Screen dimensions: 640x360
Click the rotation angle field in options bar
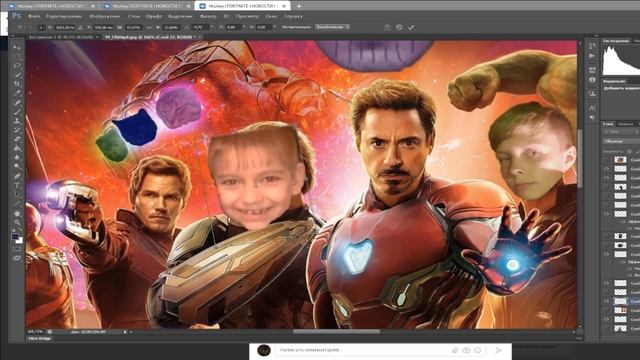click(200, 27)
